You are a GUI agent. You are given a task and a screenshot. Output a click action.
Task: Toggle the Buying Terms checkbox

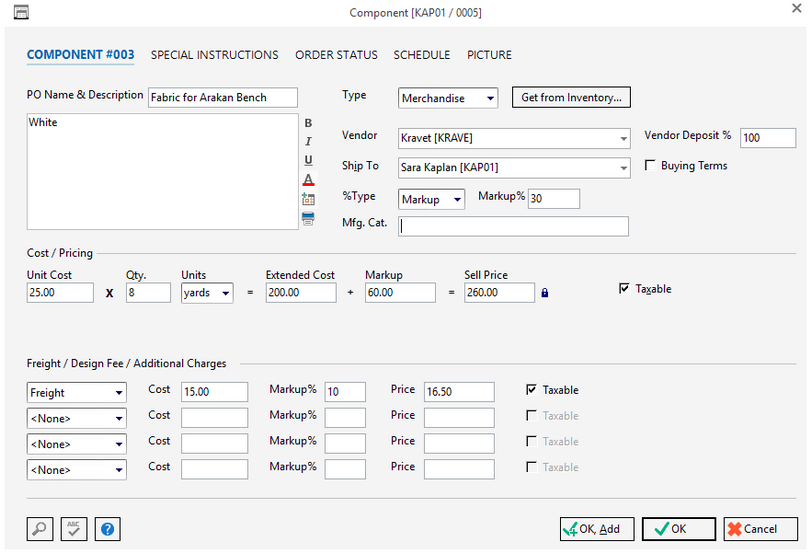click(x=649, y=165)
